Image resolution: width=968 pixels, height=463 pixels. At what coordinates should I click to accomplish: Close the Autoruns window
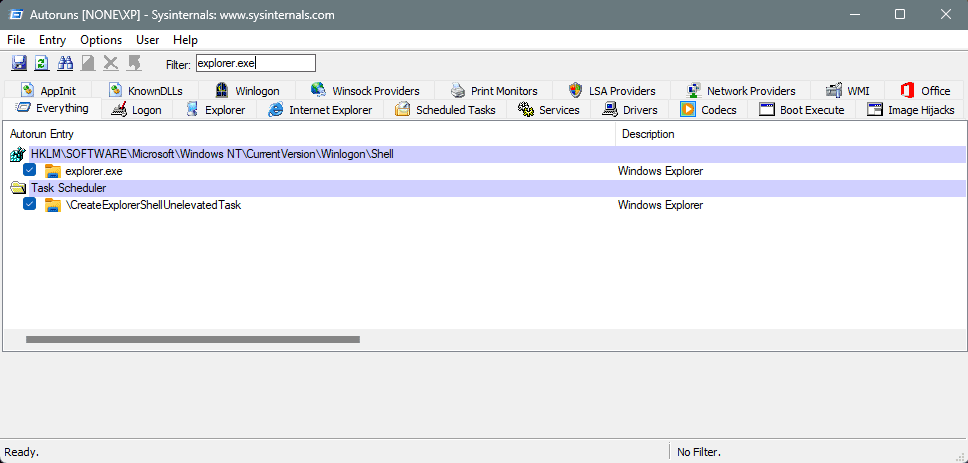click(946, 14)
